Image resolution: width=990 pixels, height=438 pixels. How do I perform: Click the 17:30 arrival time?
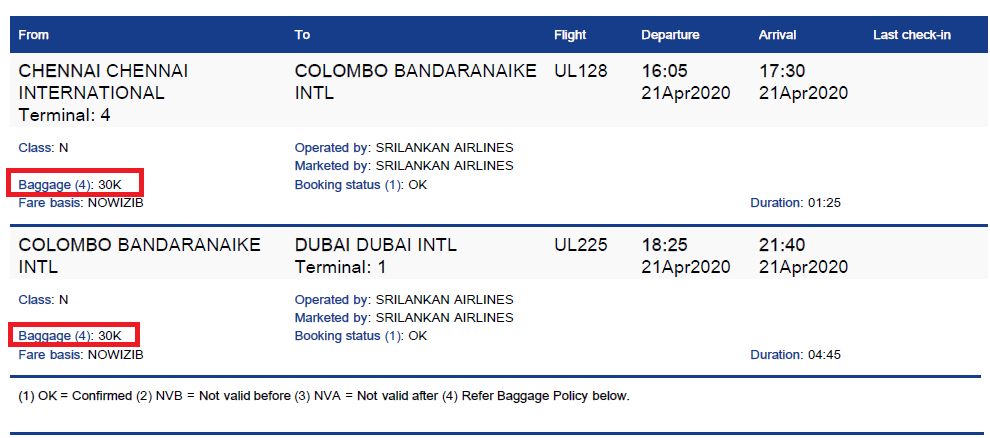pos(783,72)
